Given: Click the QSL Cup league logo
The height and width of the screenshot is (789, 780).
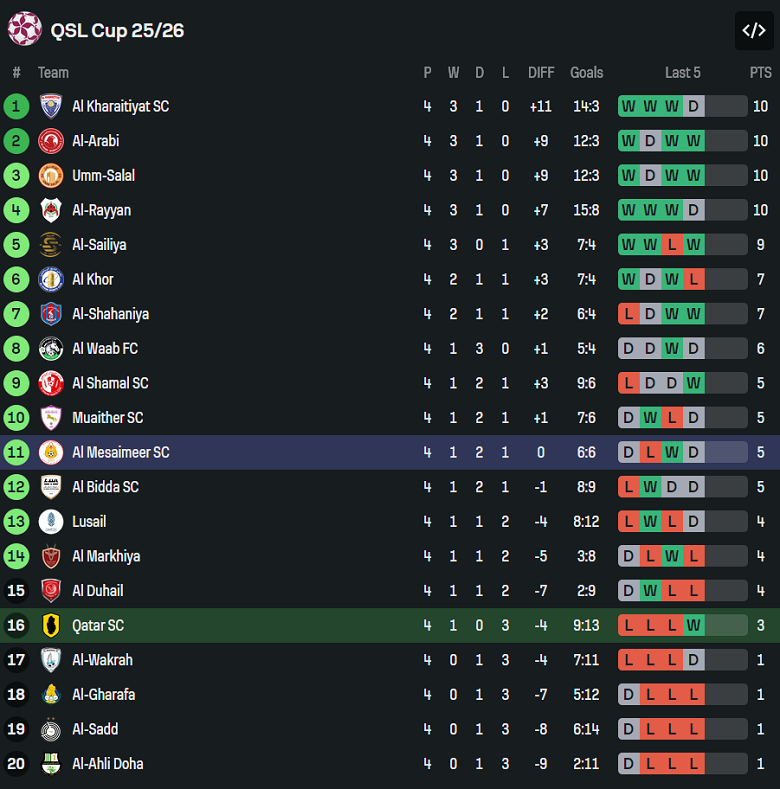Looking at the screenshot, I should (x=25, y=29).
